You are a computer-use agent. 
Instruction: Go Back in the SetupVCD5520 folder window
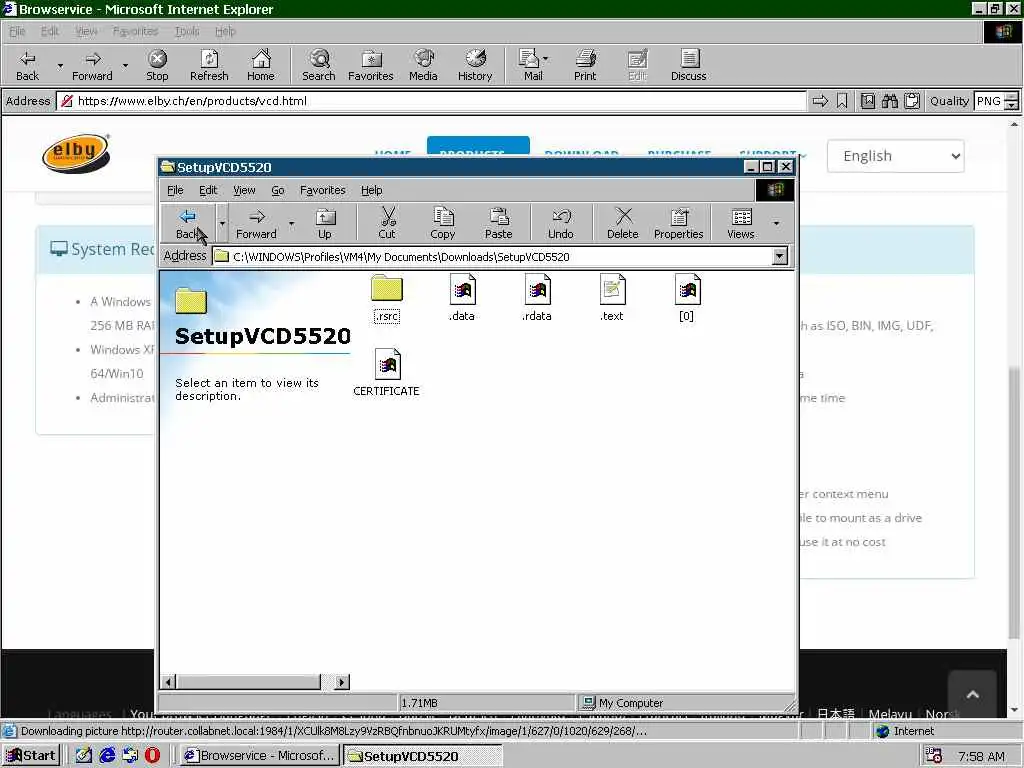pos(188,223)
